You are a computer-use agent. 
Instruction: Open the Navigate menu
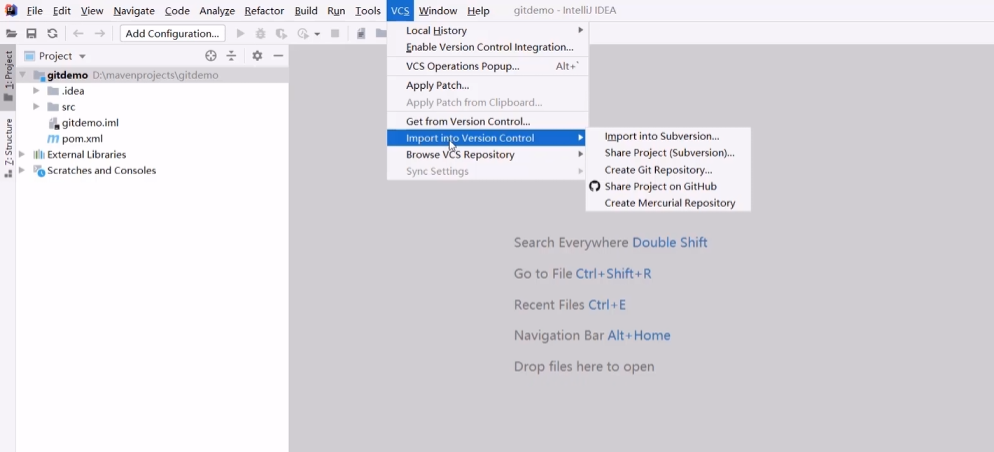pos(134,11)
